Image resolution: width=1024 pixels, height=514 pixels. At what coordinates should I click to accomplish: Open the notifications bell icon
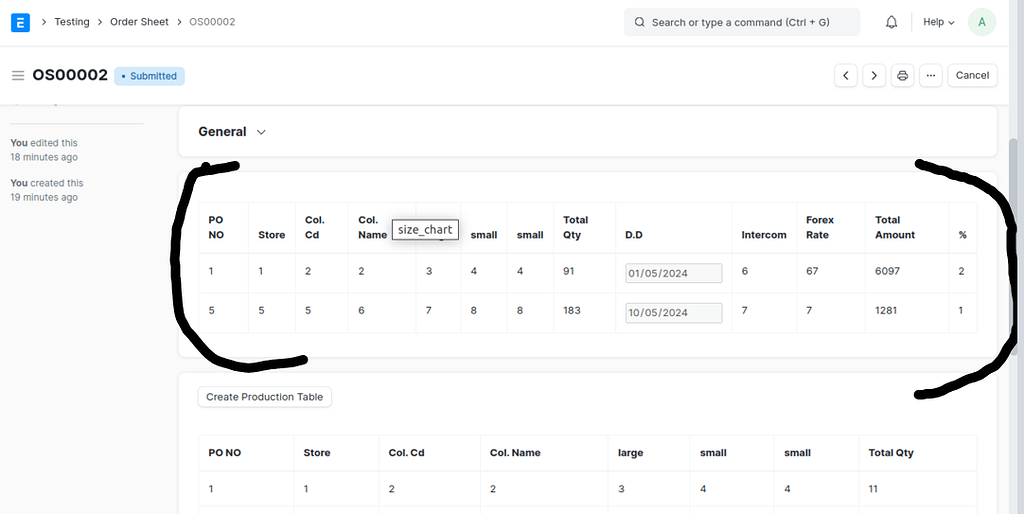(x=891, y=22)
